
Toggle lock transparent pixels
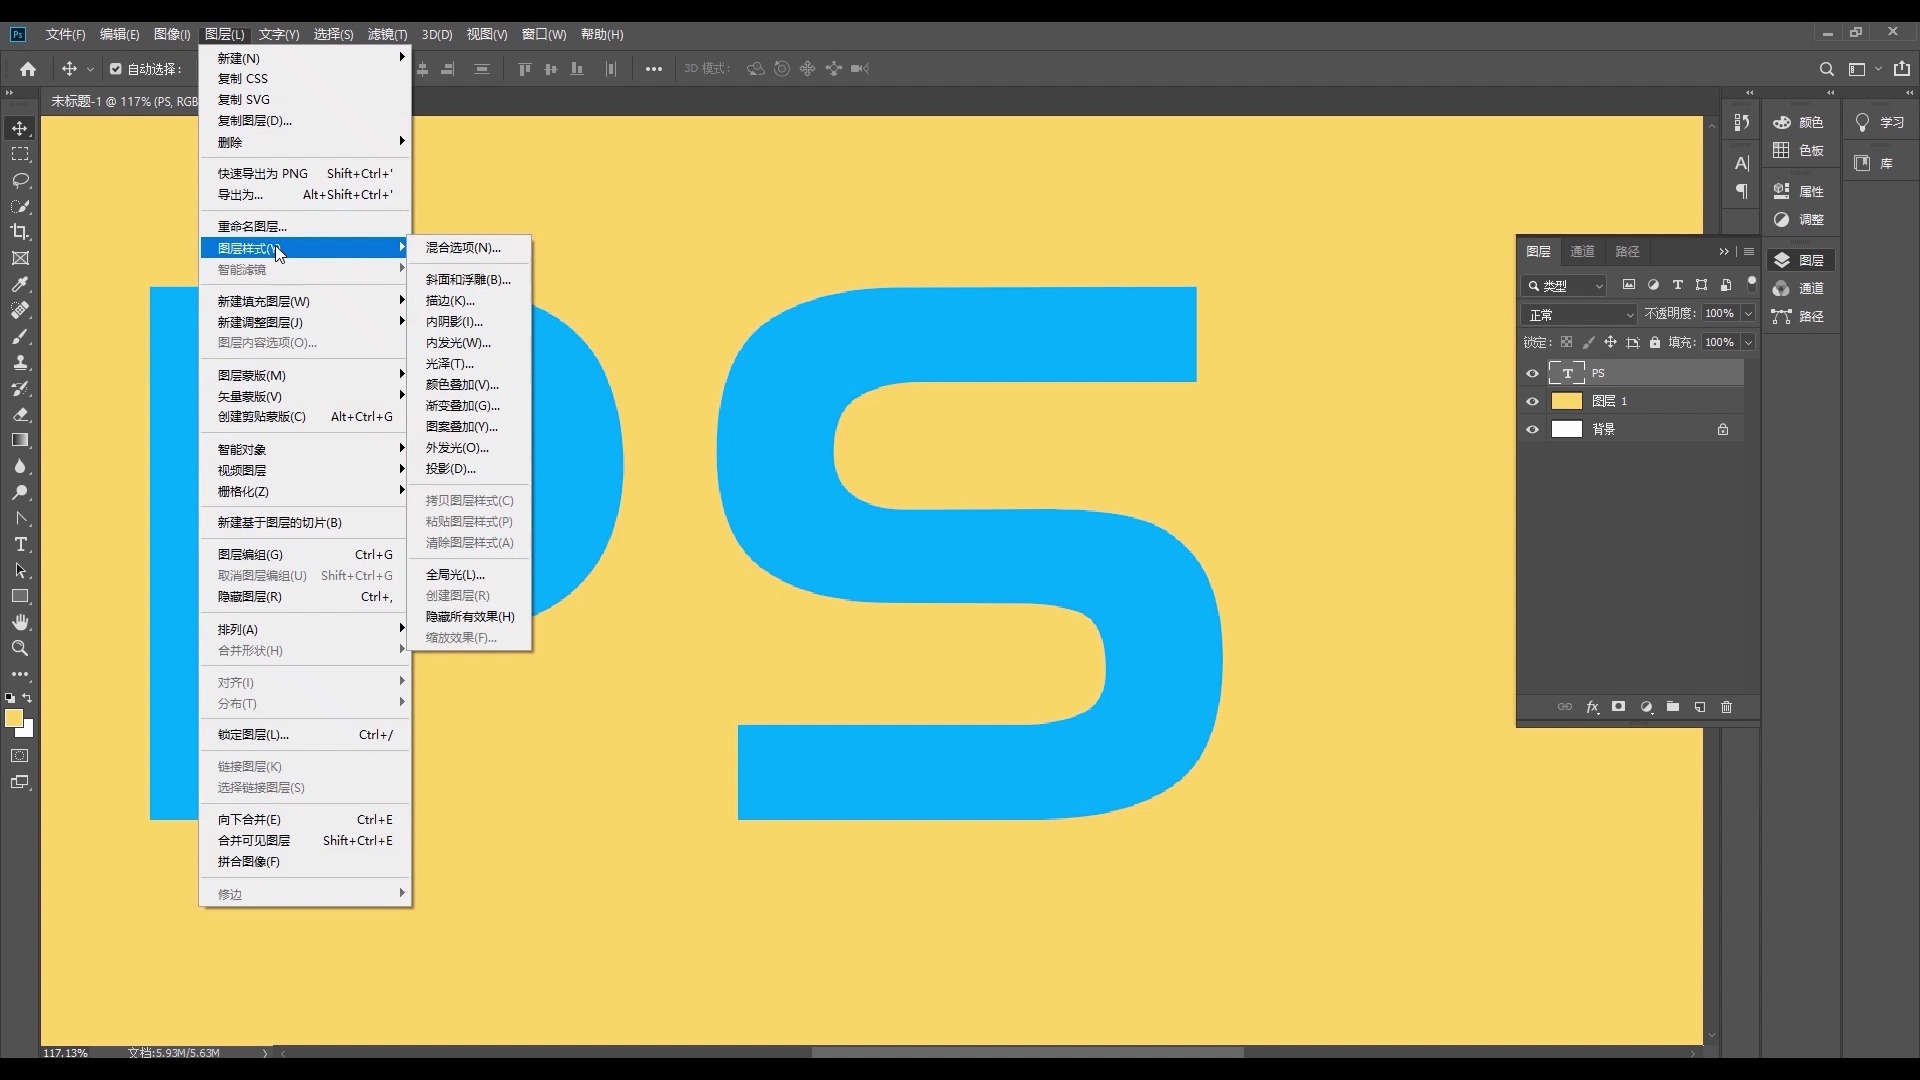pyautogui.click(x=1566, y=342)
